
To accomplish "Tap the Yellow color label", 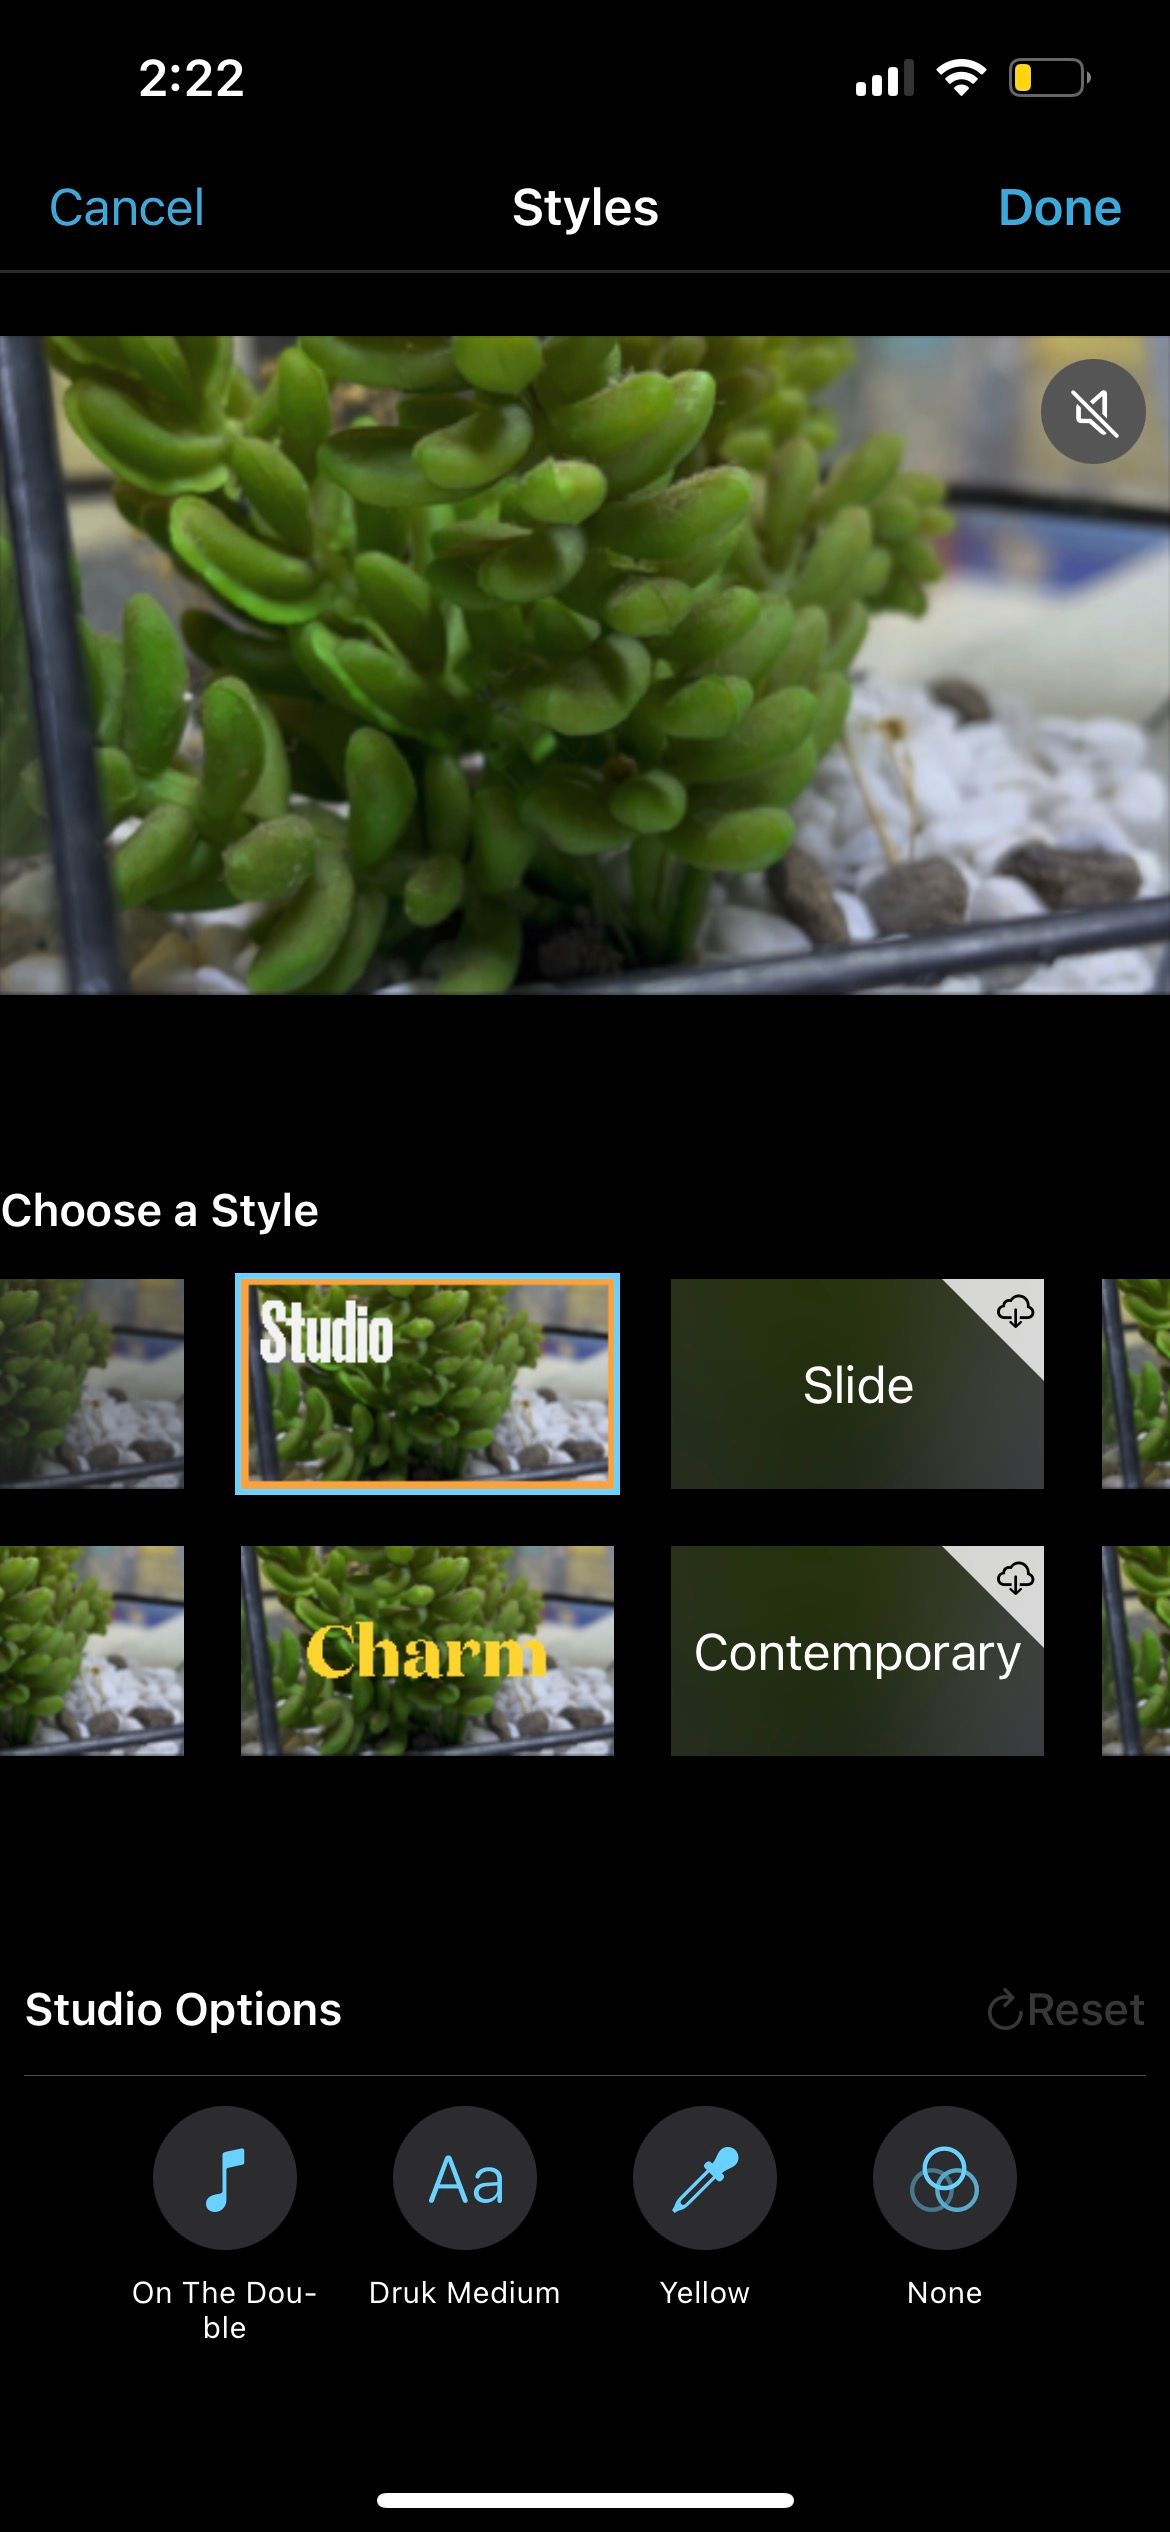I will tap(705, 2293).
